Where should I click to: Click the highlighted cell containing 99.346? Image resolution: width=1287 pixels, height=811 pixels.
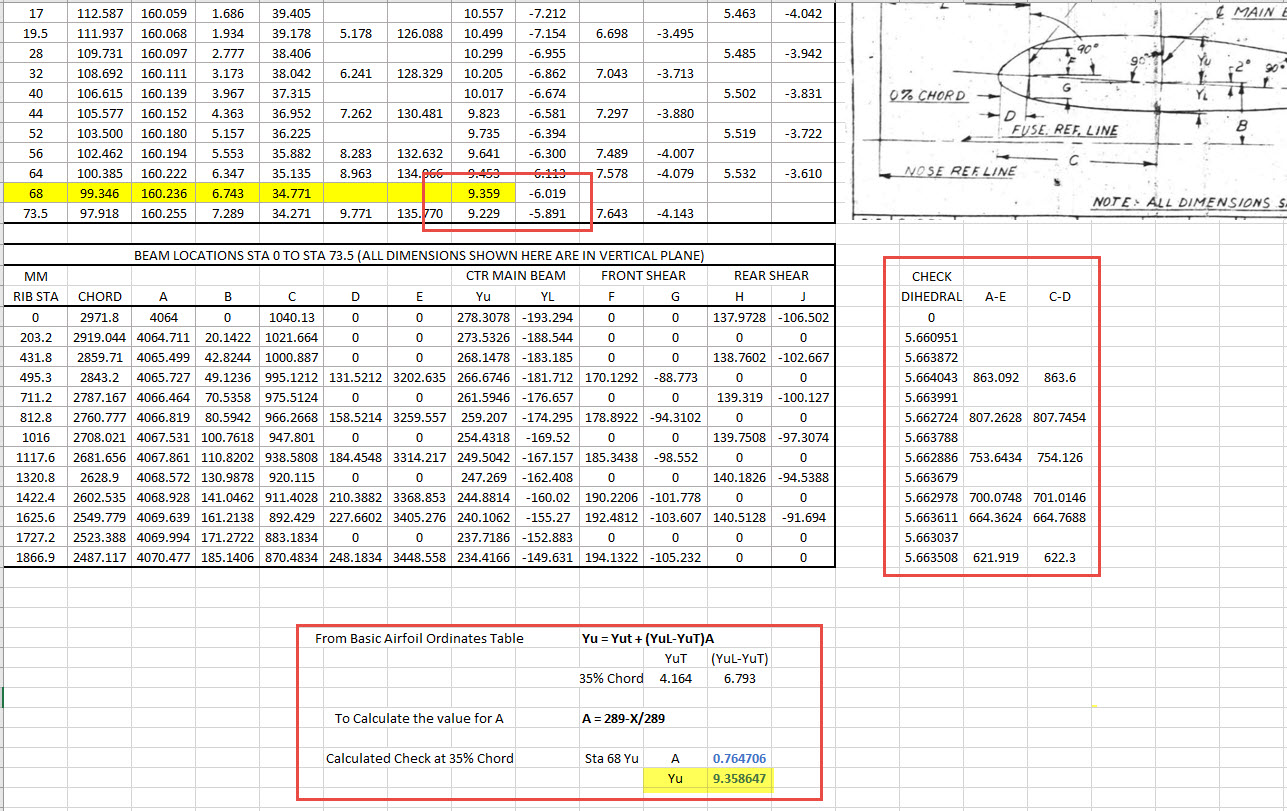[100, 193]
